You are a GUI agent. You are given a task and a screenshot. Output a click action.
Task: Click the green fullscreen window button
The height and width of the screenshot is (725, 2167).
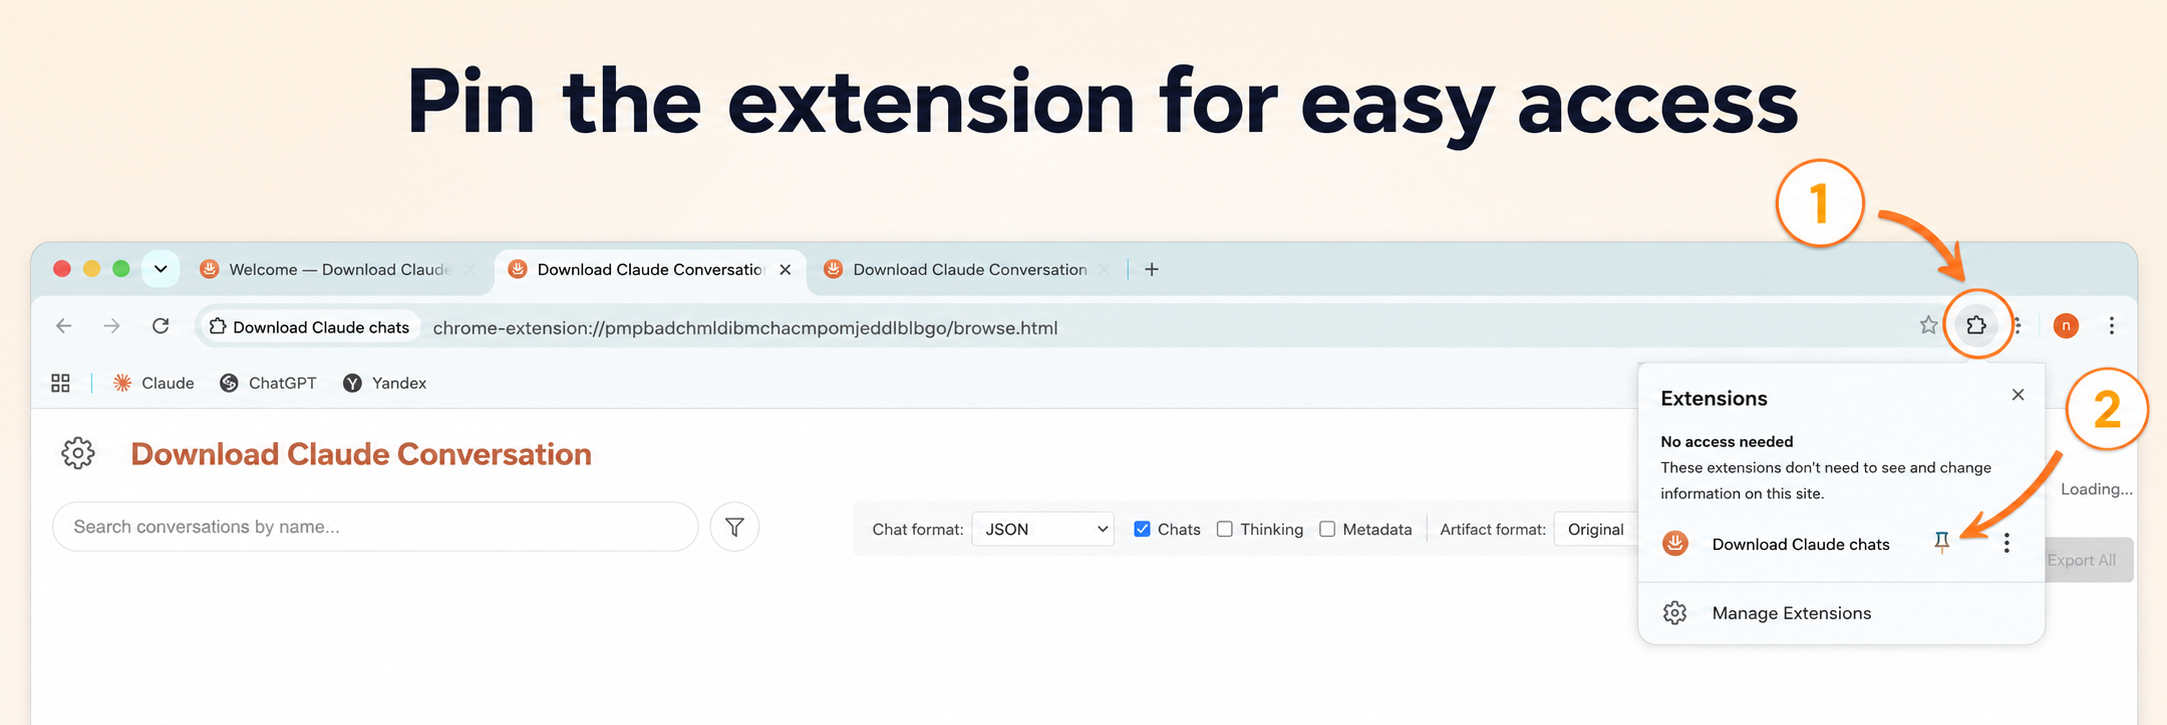point(121,268)
